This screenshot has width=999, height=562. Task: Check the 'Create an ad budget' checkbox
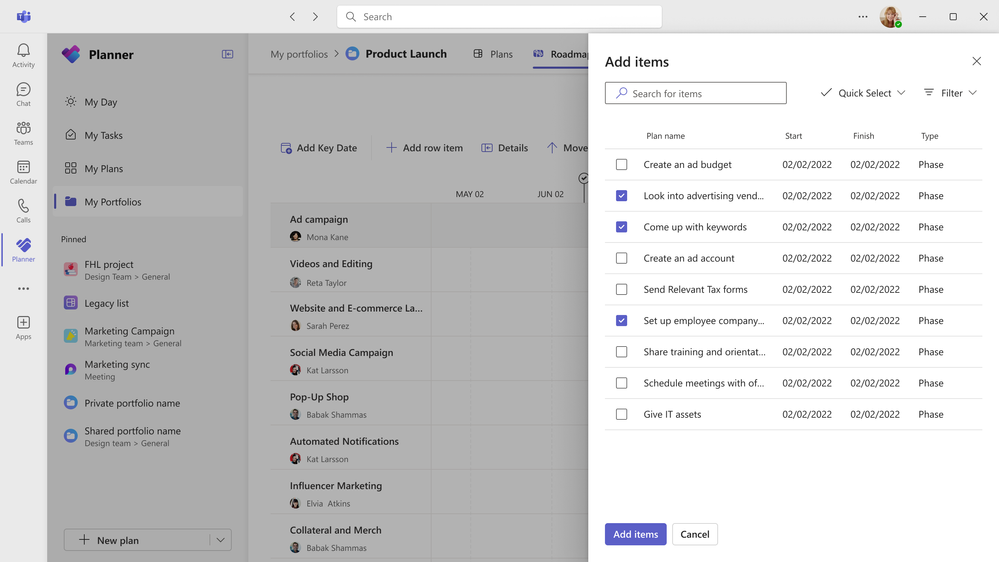(621, 165)
